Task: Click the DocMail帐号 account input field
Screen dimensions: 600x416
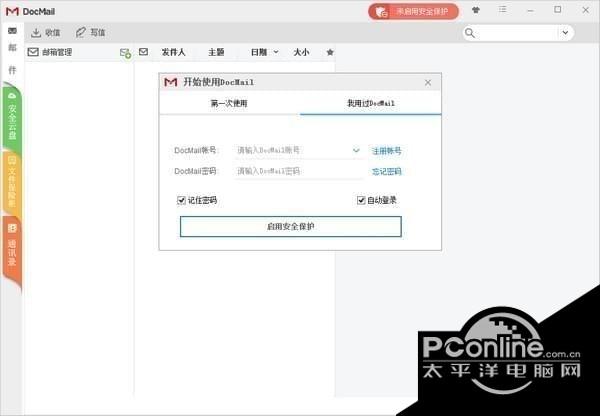Action: coord(292,150)
